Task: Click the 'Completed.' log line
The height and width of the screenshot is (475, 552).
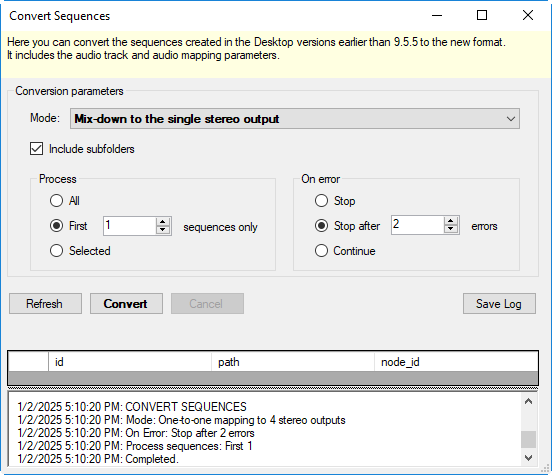Action: click(98, 459)
